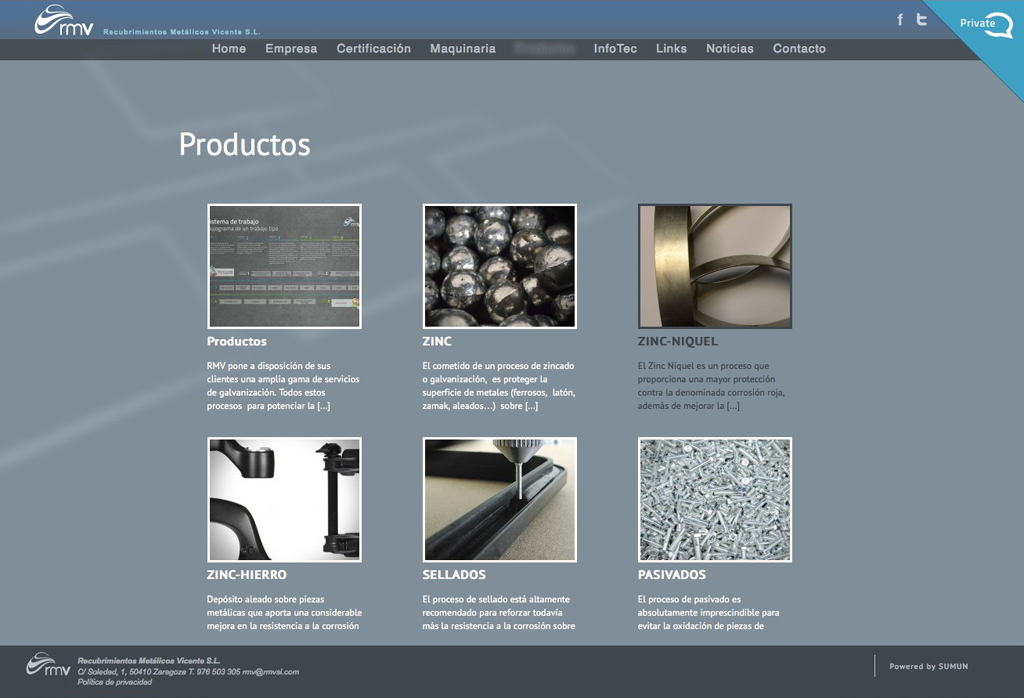Click the Facebook icon in the header

(x=900, y=18)
